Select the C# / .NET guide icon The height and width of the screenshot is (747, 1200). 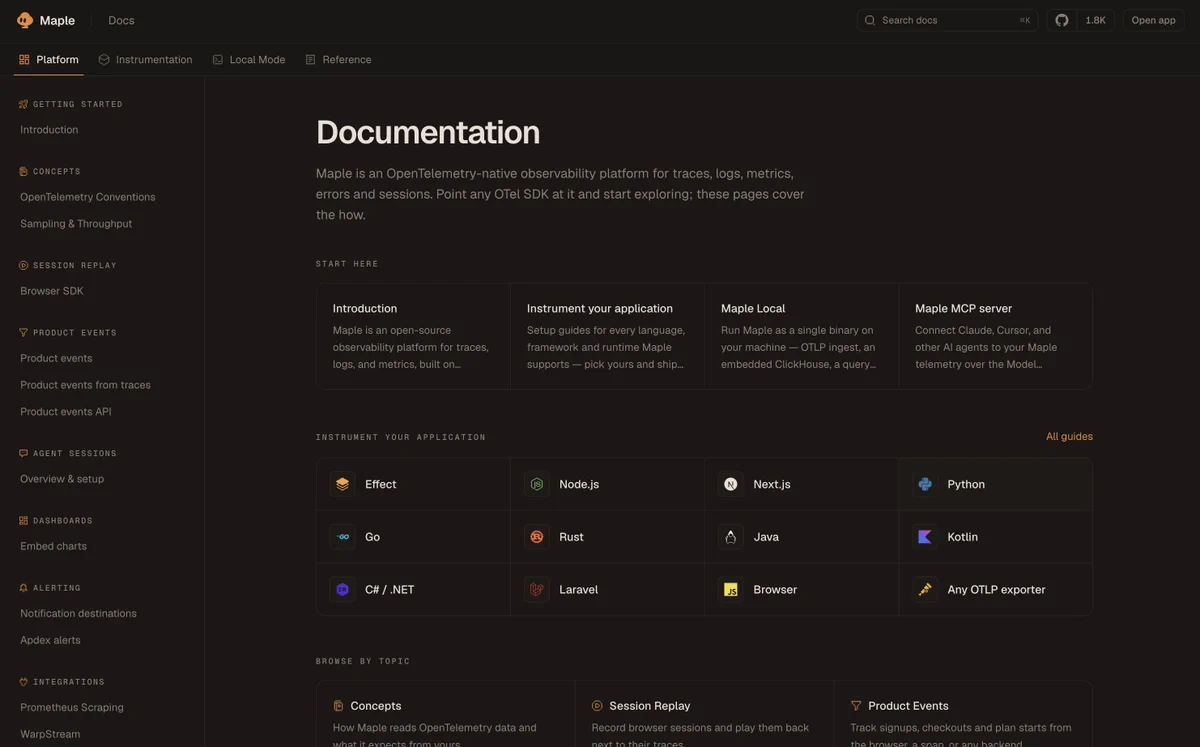pyautogui.click(x=343, y=590)
